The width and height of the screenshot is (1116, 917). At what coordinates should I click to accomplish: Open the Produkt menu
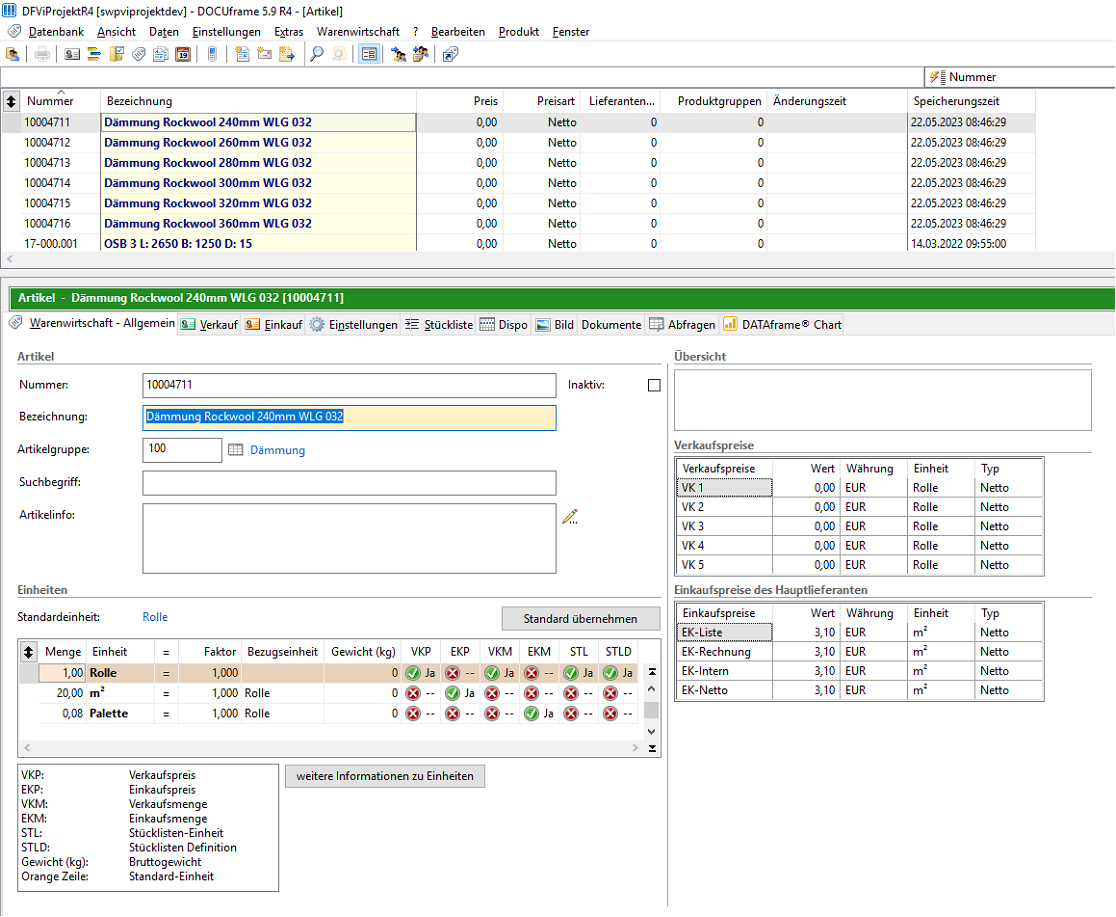tap(518, 32)
